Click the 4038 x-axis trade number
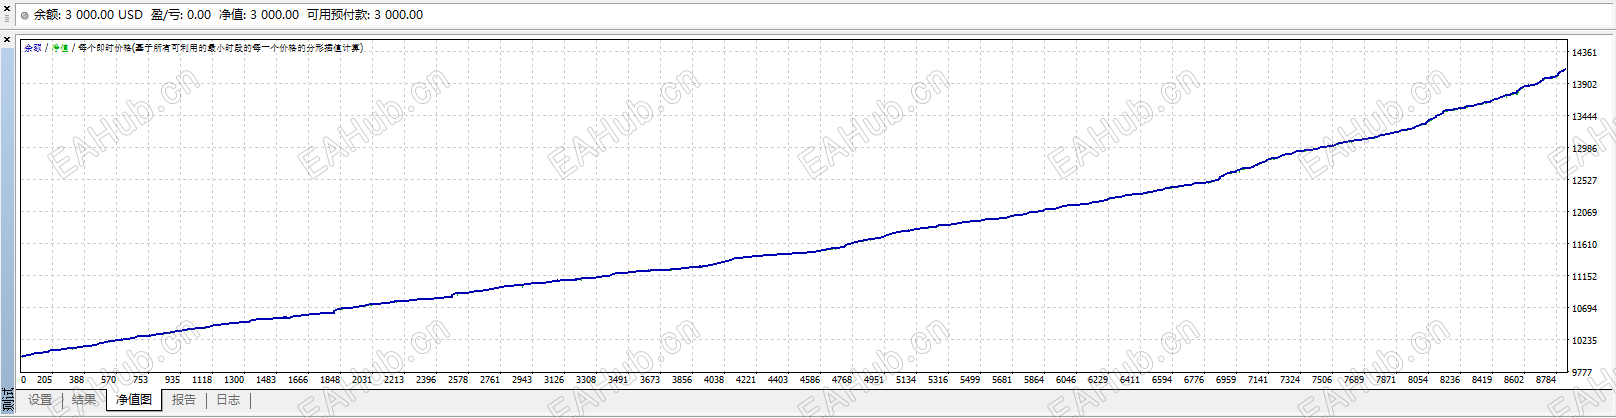Viewport: 1616px width, 418px height. pyautogui.click(x=714, y=380)
